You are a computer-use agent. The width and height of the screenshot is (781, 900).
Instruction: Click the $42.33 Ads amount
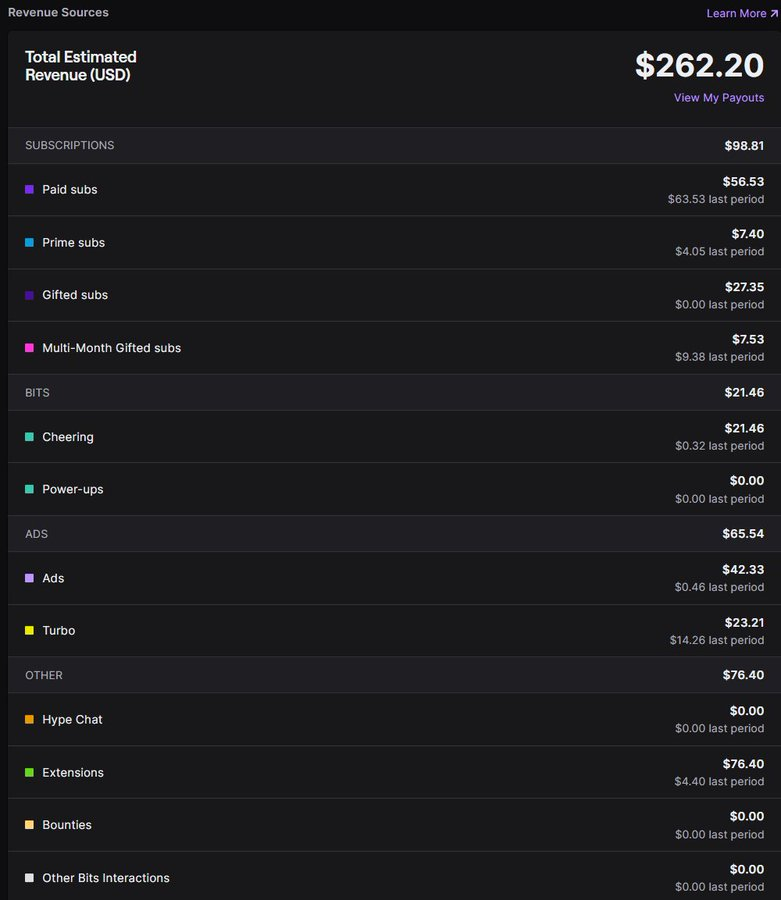point(743,569)
